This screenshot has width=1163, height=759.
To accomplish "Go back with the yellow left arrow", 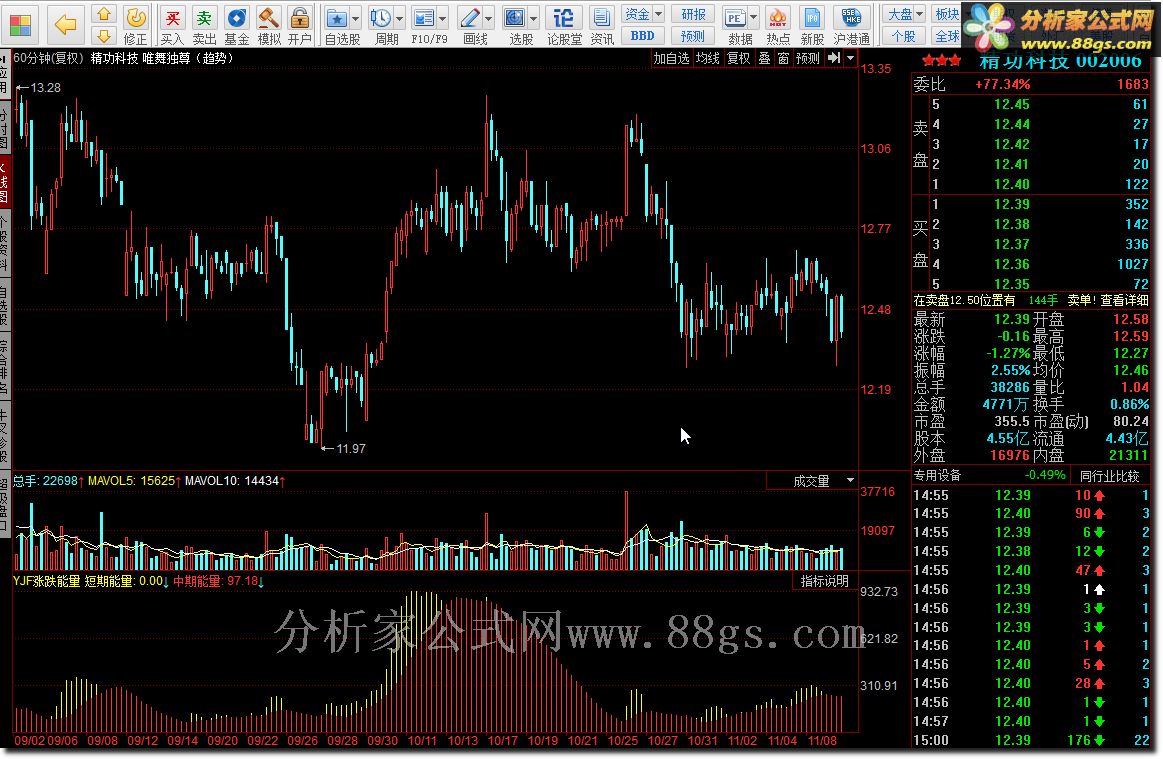I will [x=65, y=25].
